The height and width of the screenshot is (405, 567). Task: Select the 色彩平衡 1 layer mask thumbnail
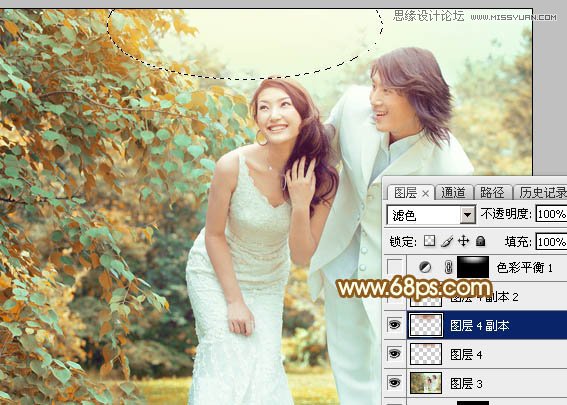click(473, 267)
